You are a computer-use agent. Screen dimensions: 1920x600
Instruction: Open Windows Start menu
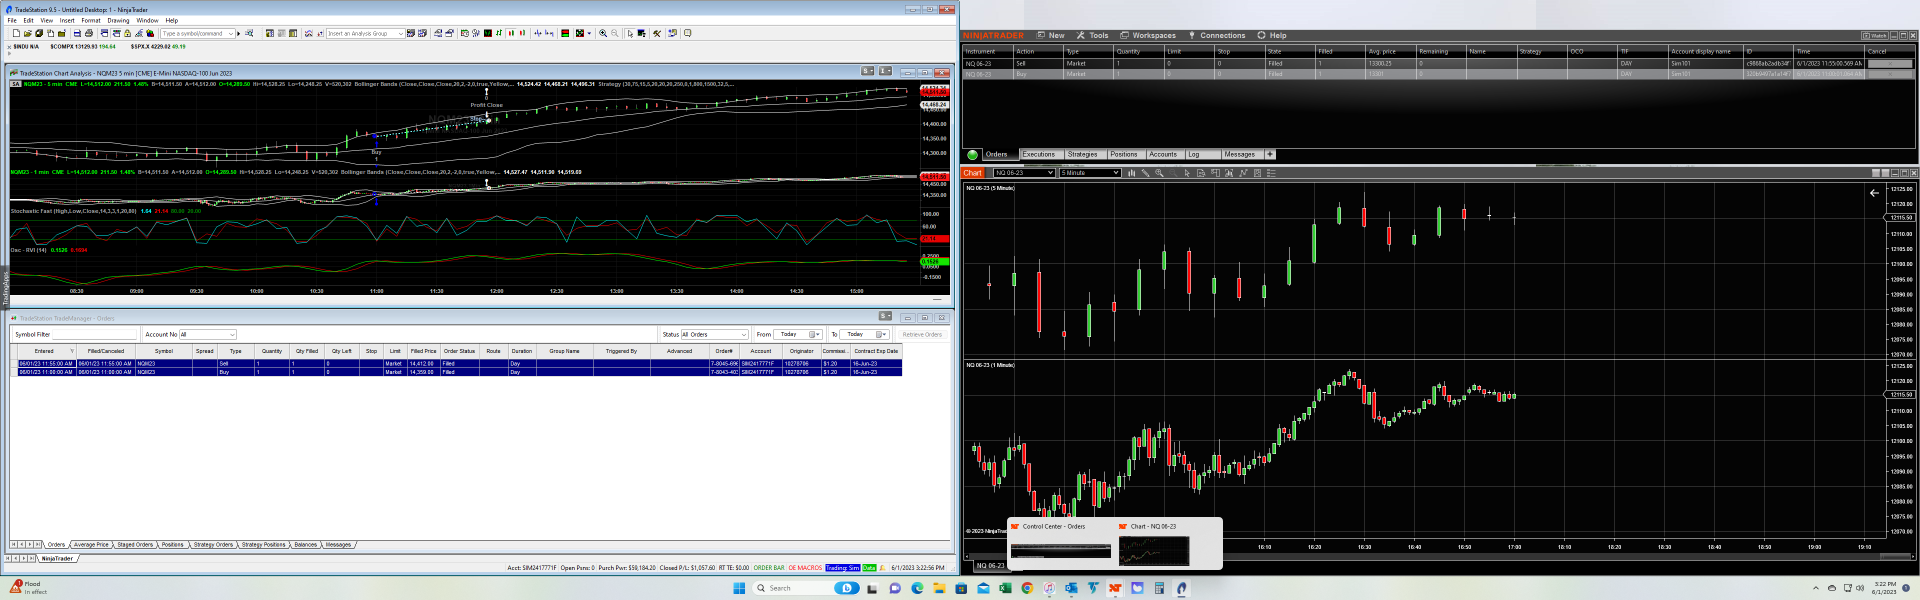(x=739, y=588)
